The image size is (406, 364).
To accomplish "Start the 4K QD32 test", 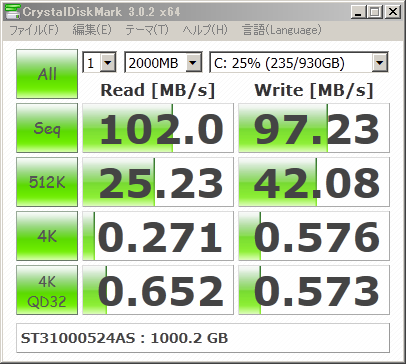I will coord(47,290).
